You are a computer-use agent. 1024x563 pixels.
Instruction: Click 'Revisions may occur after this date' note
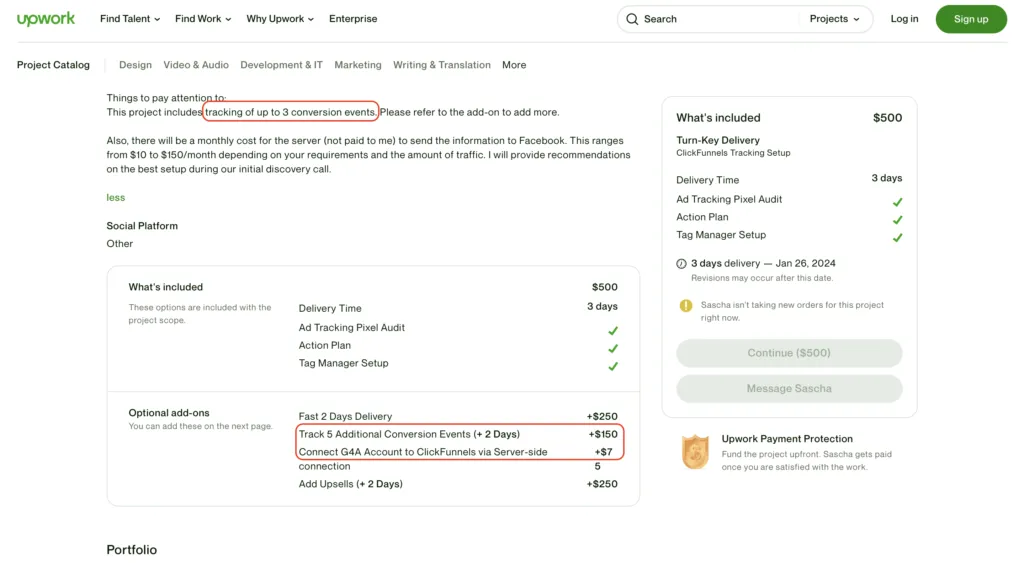[762, 278]
